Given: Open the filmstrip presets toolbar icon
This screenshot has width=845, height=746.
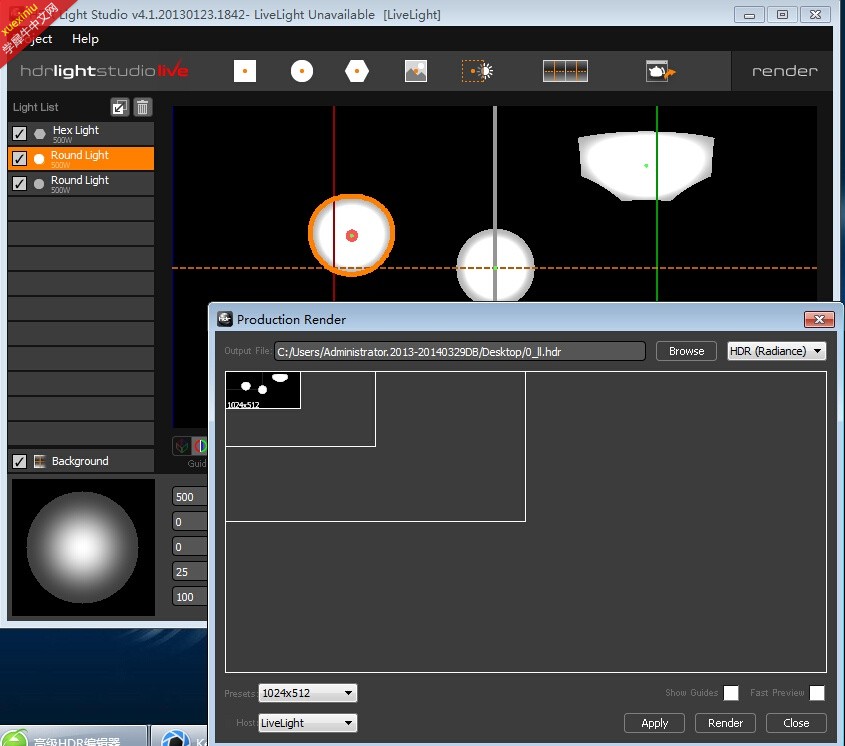Looking at the screenshot, I should pyautogui.click(x=565, y=71).
